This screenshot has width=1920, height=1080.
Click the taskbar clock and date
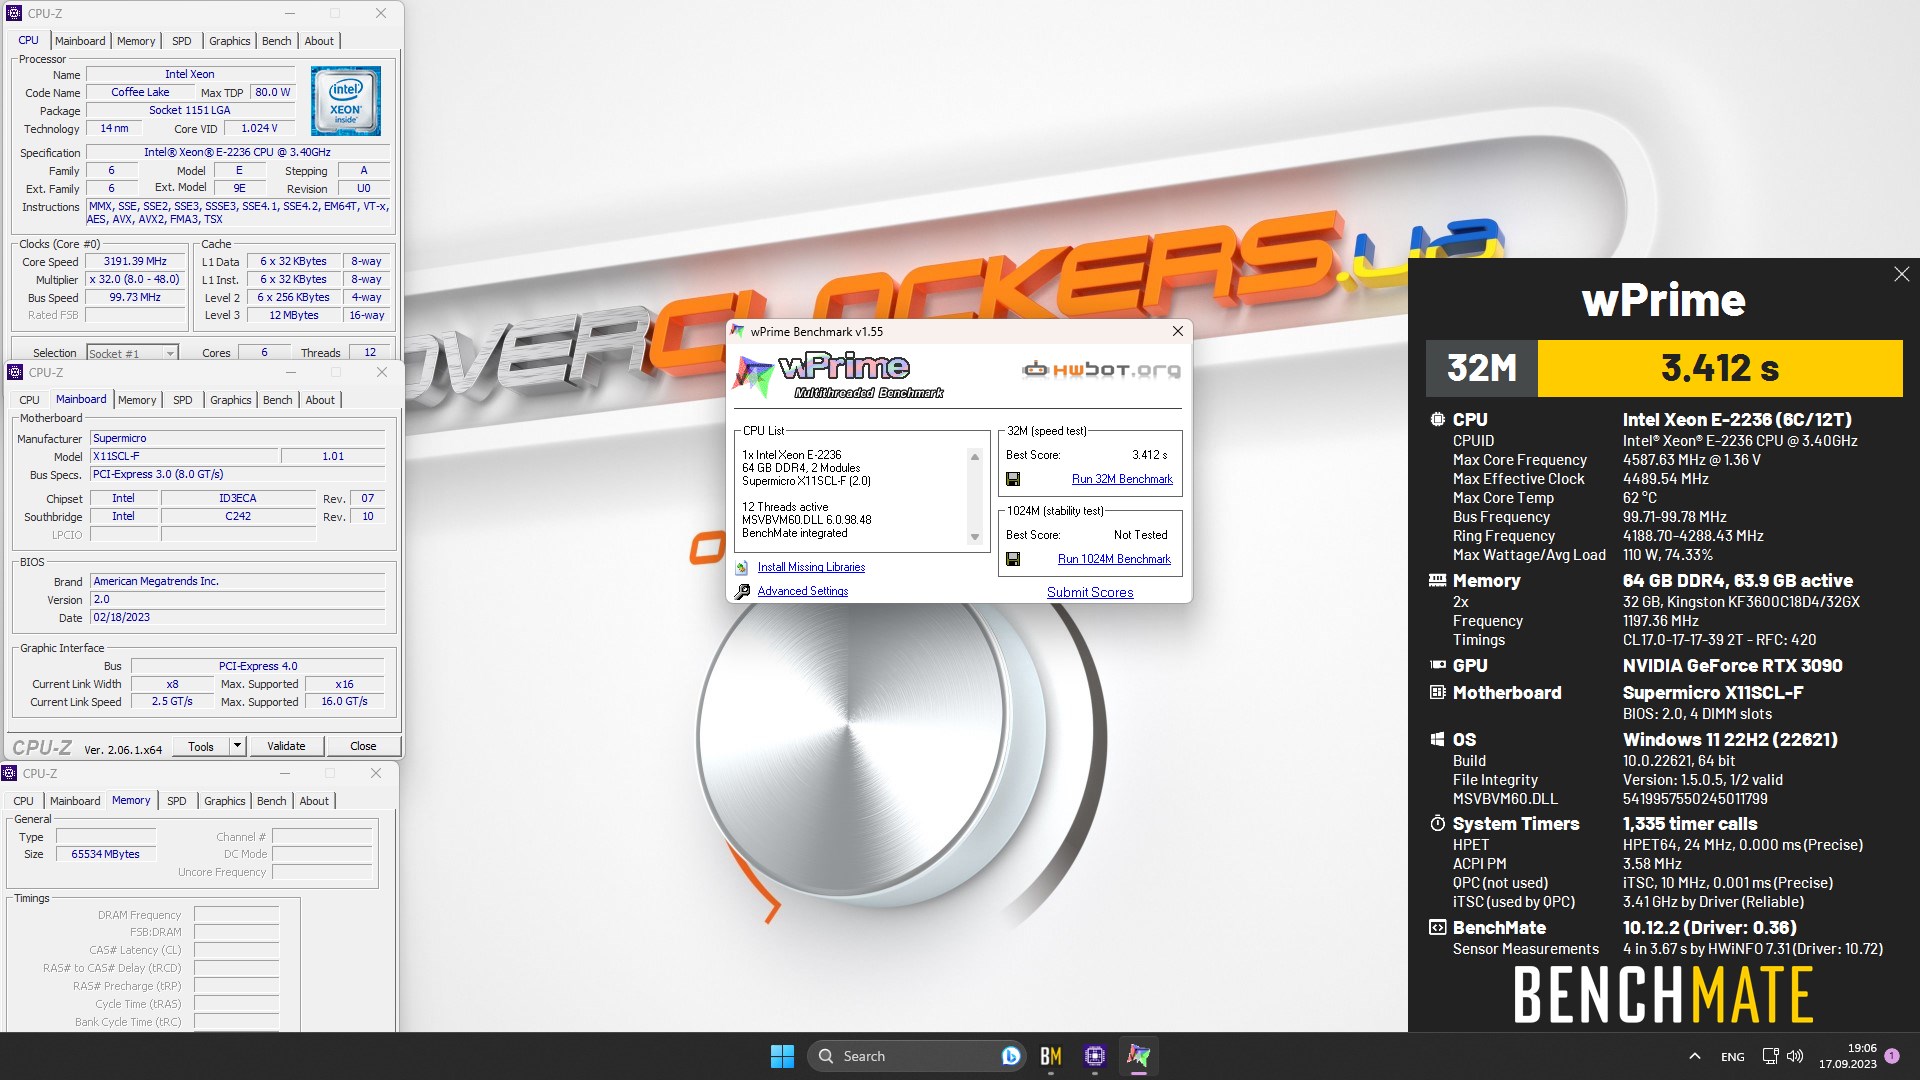pos(1847,1056)
